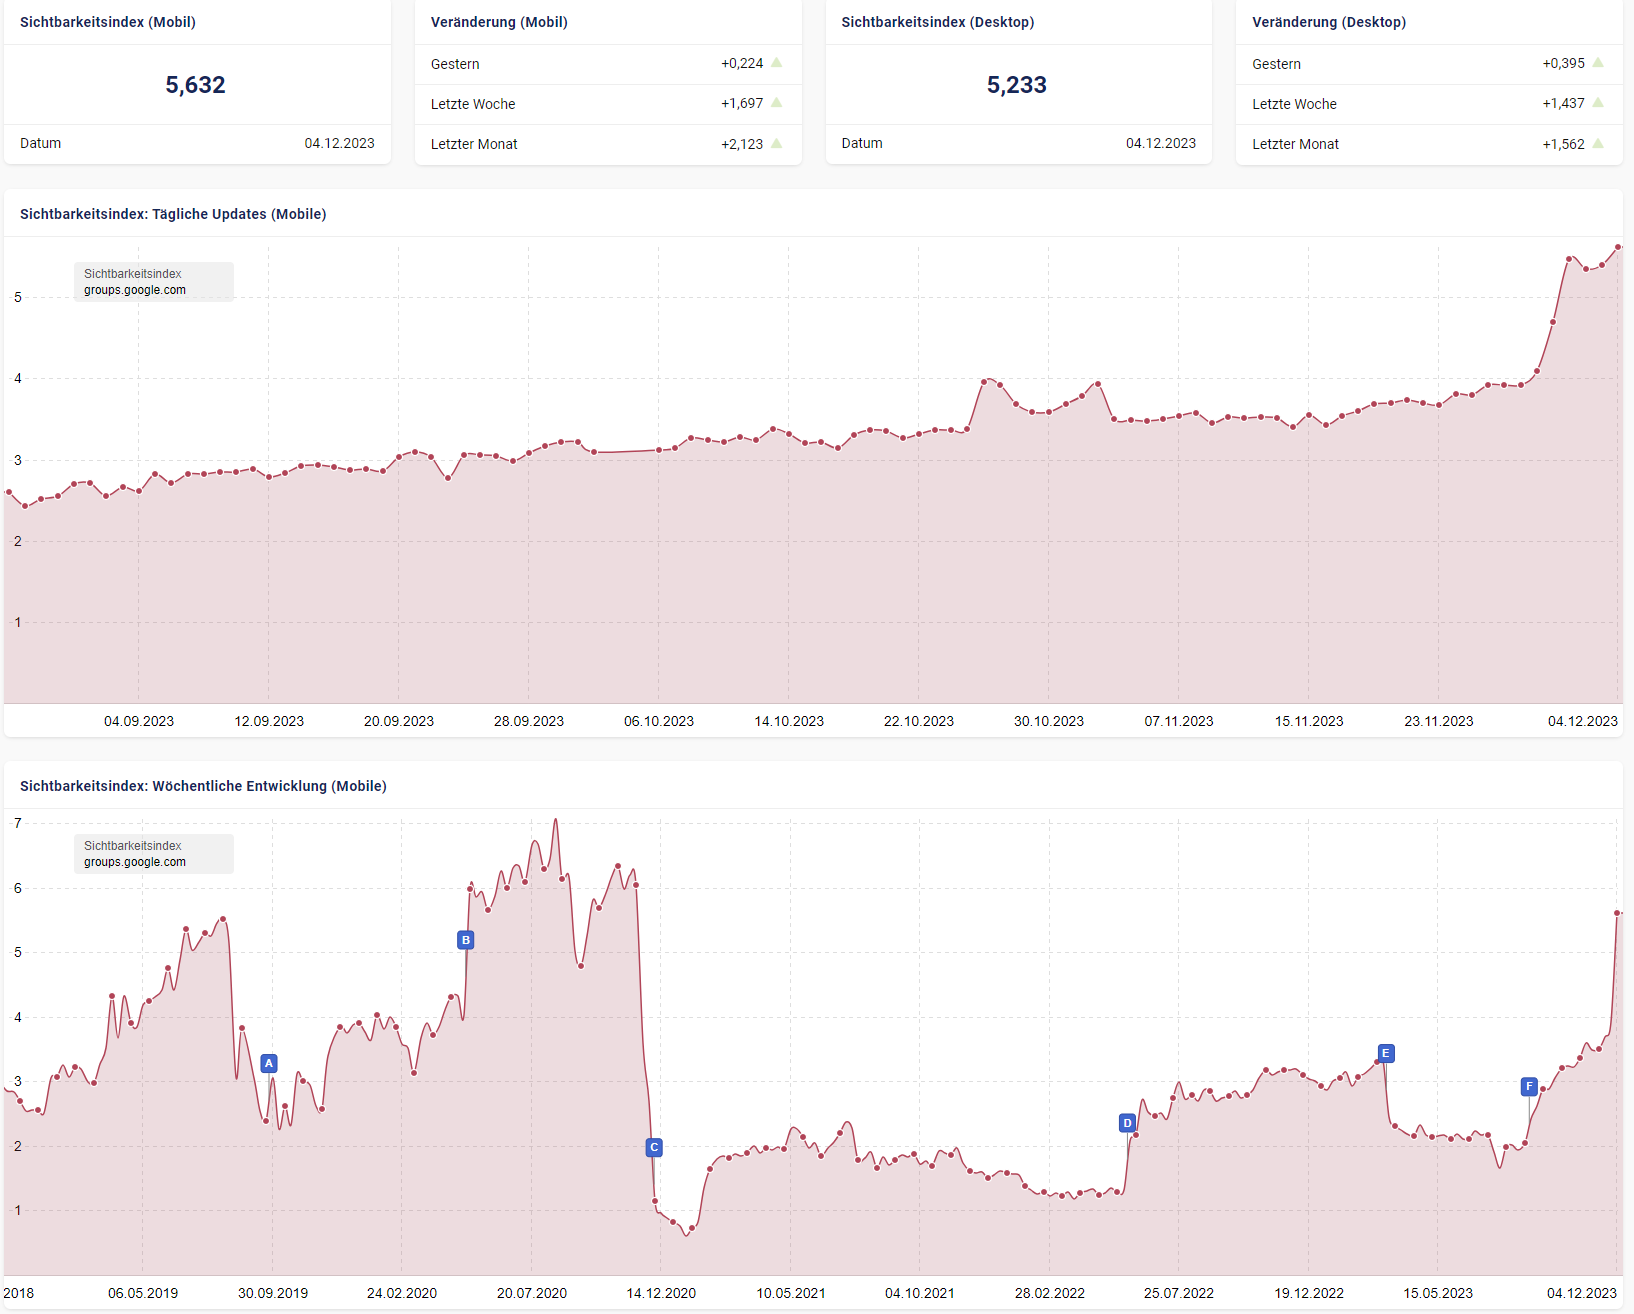Viewport: 1634px width, 1314px height.
Task: Select event marker C near December 2020
Action: tap(653, 1148)
